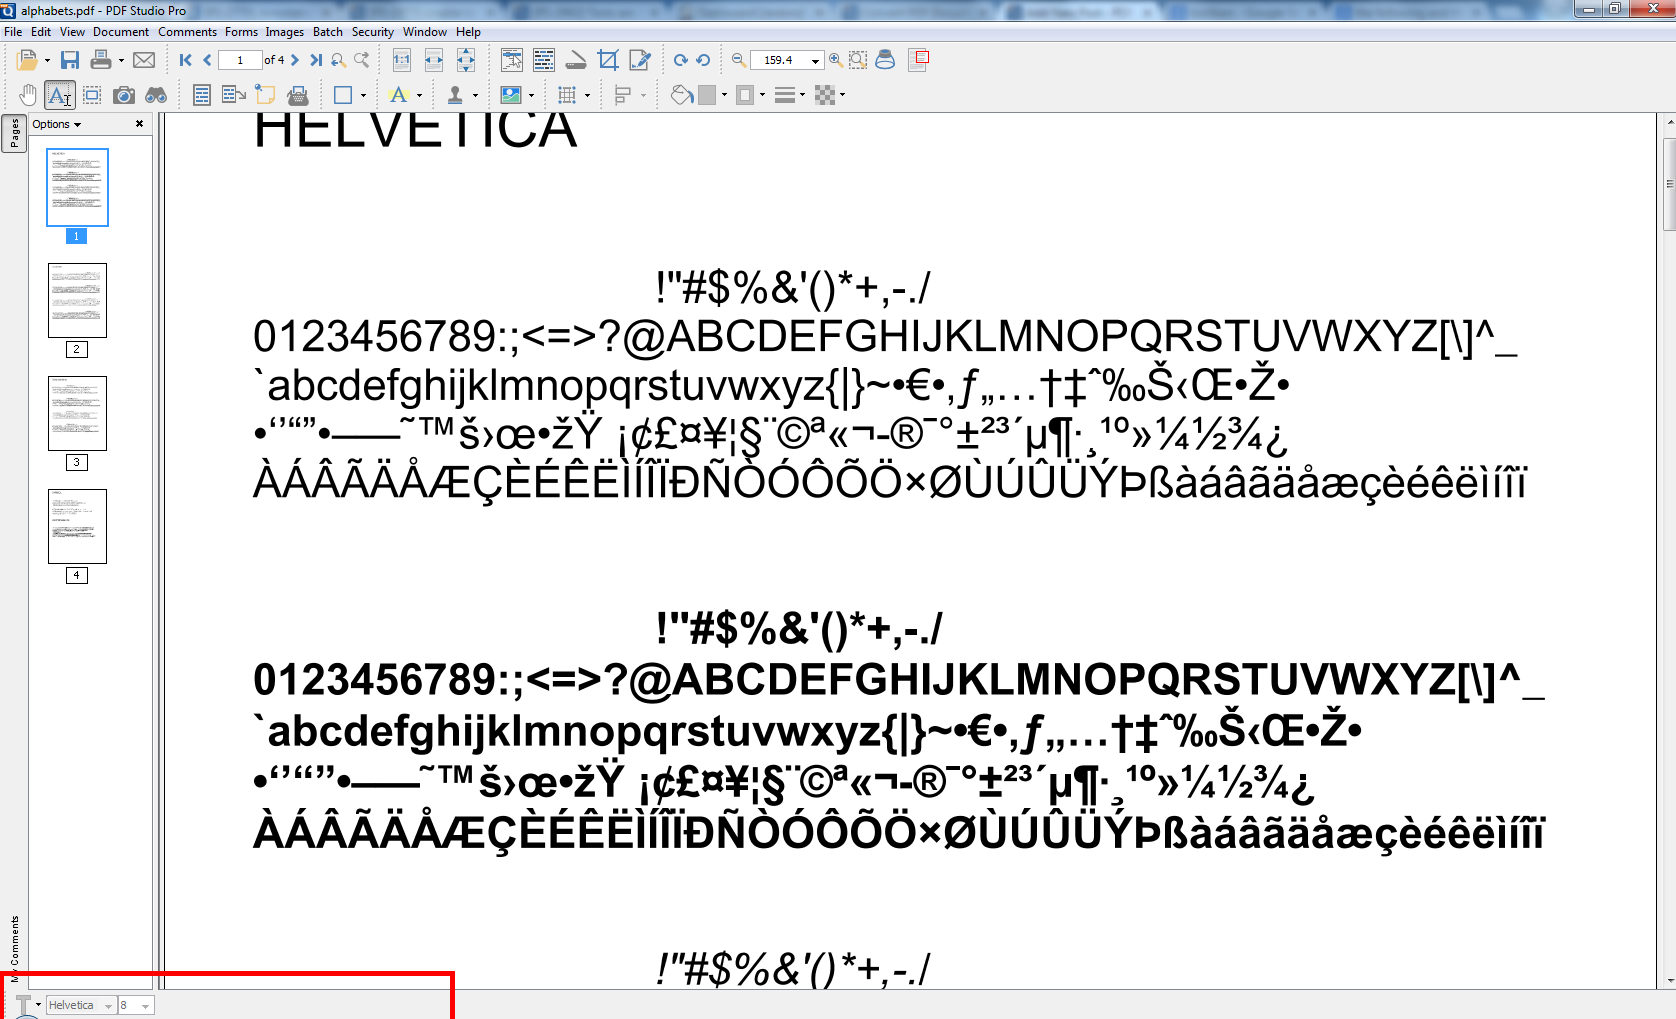1676x1019 pixels.
Task: Expand the Rectangle shape dropdown arrow
Action: pyautogui.click(x=363, y=96)
